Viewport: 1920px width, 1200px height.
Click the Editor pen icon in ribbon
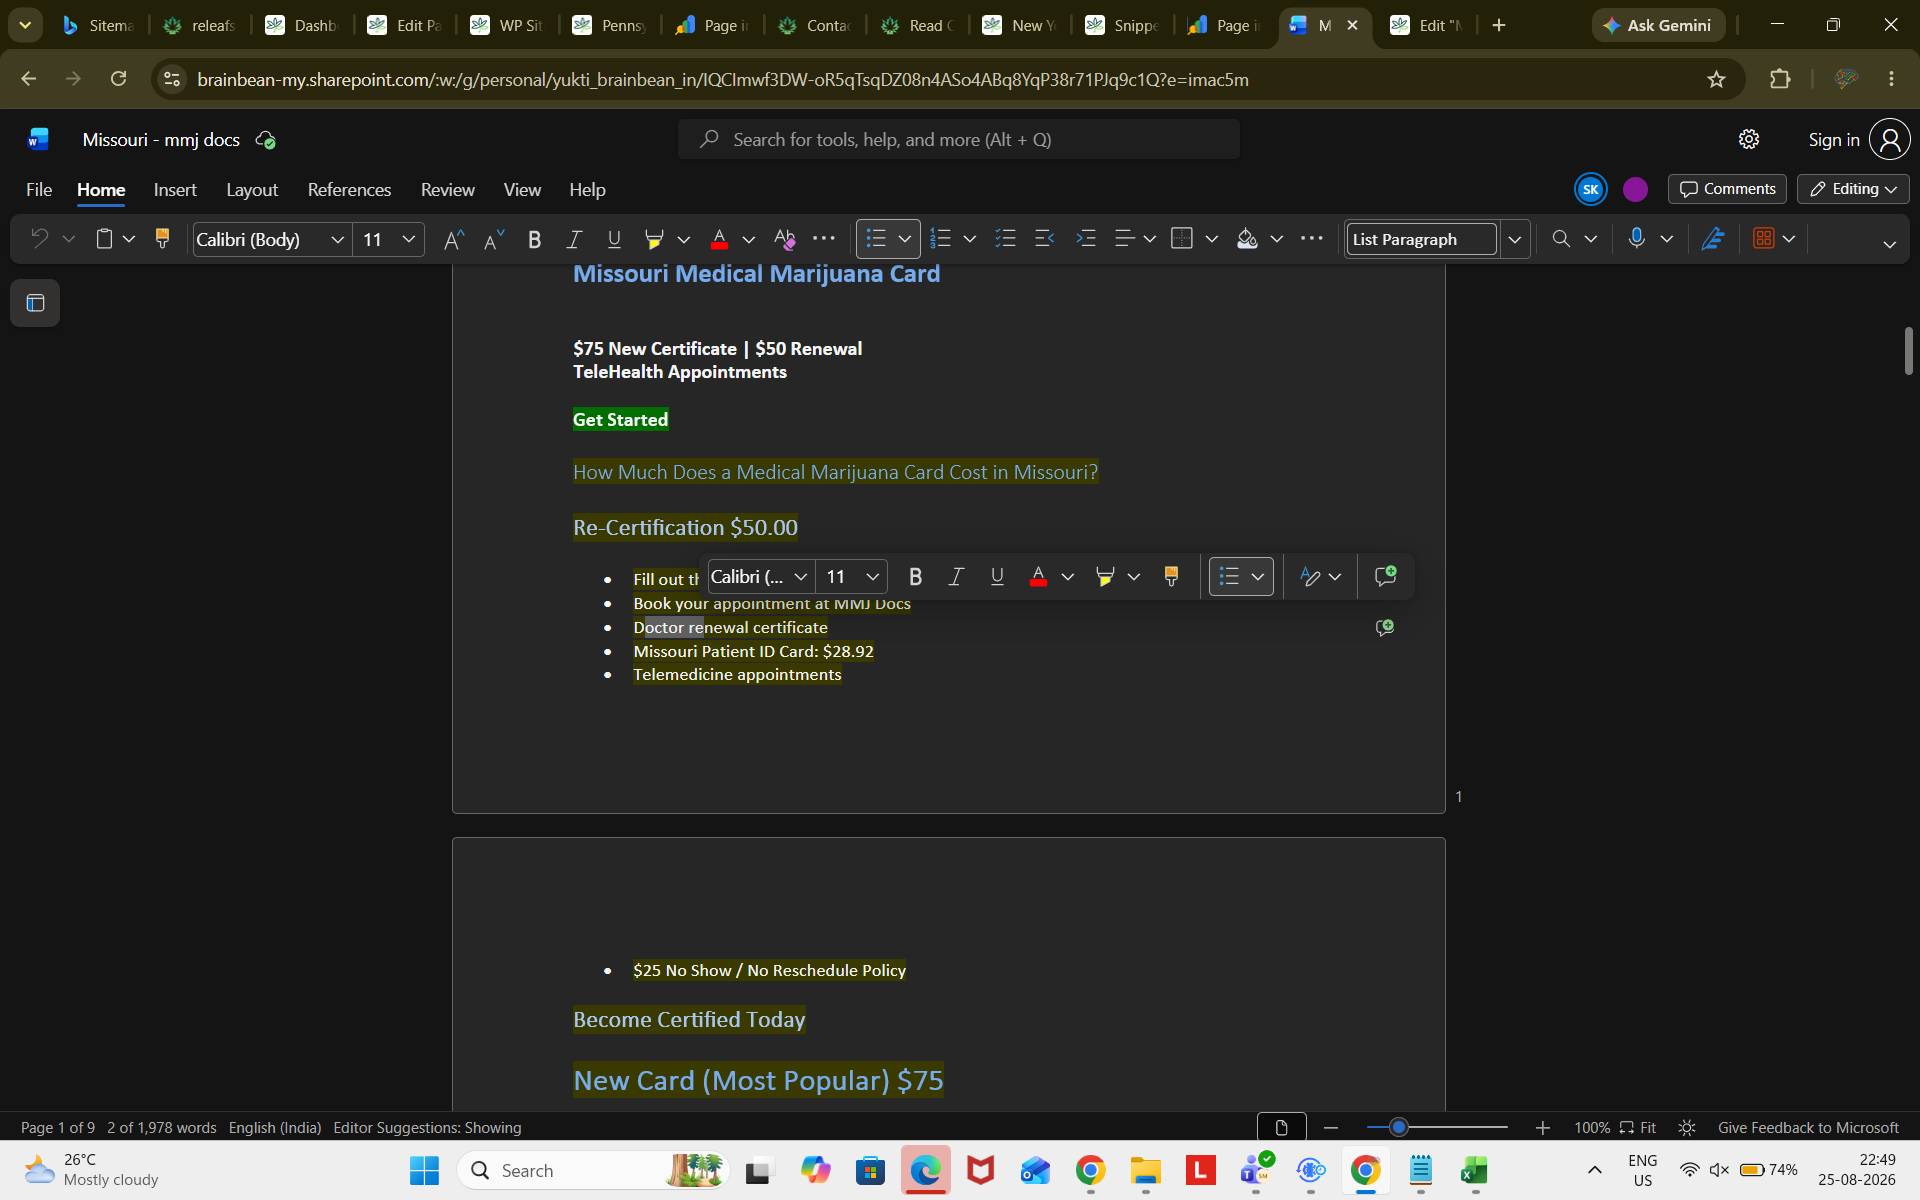[1712, 239]
